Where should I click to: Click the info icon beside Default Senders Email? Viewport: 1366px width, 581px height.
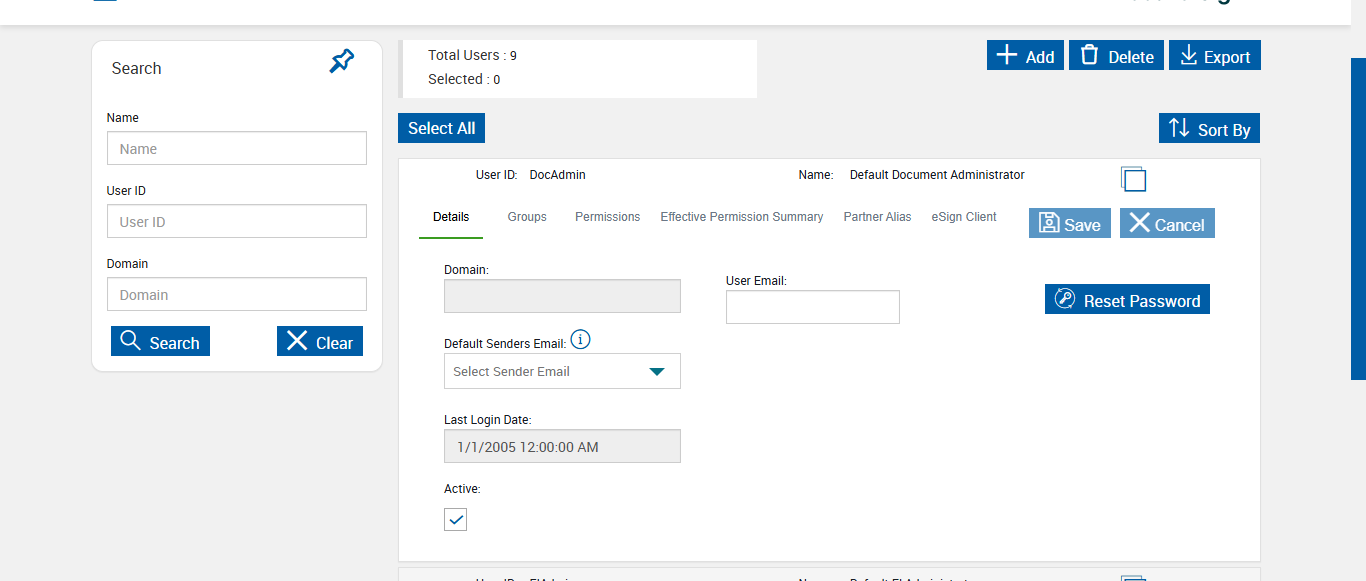pos(580,340)
